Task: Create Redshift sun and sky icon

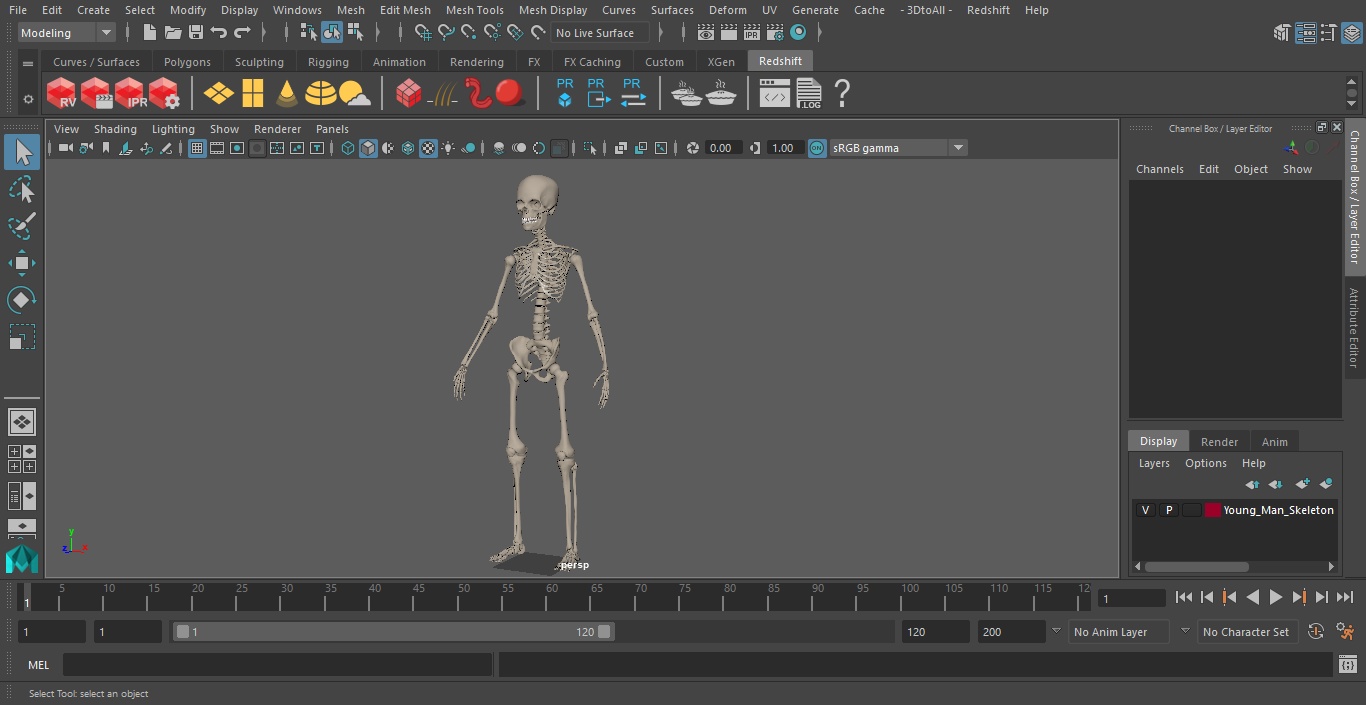Action: 354,94
